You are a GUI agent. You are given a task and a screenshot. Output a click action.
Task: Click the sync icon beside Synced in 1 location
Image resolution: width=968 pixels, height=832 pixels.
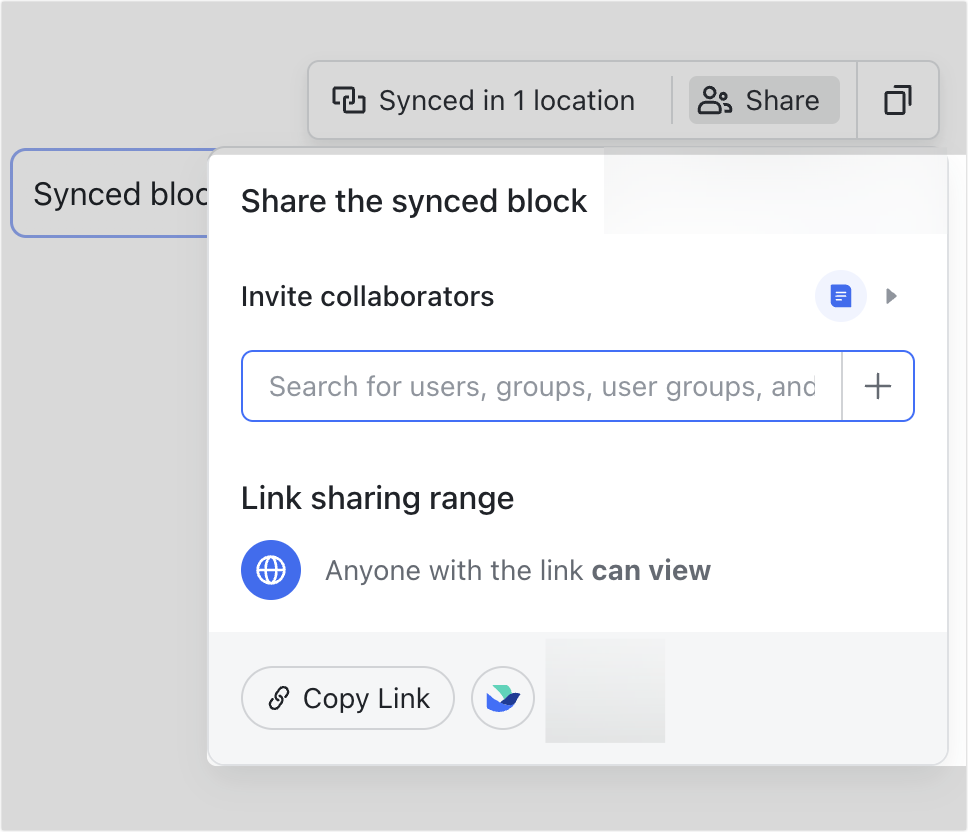(x=348, y=100)
